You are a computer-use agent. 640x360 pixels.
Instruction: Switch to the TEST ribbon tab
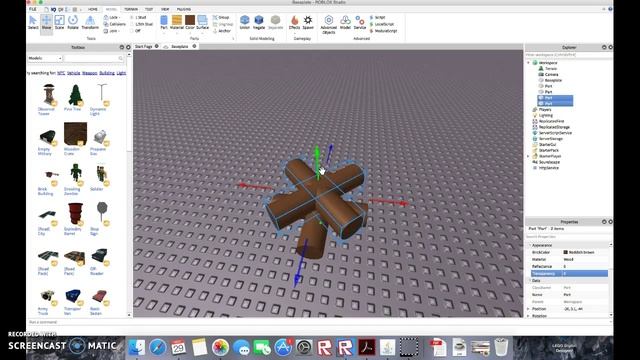pyautogui.click(x=149, y=9)
